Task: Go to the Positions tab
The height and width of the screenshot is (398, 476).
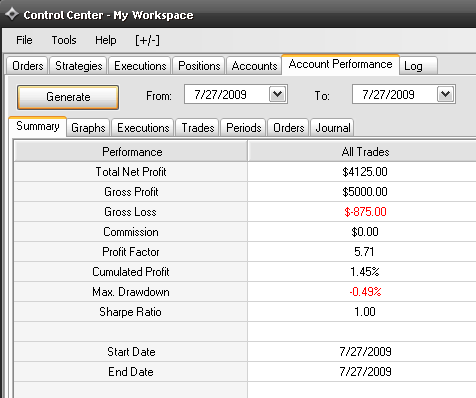Action: 199,66
